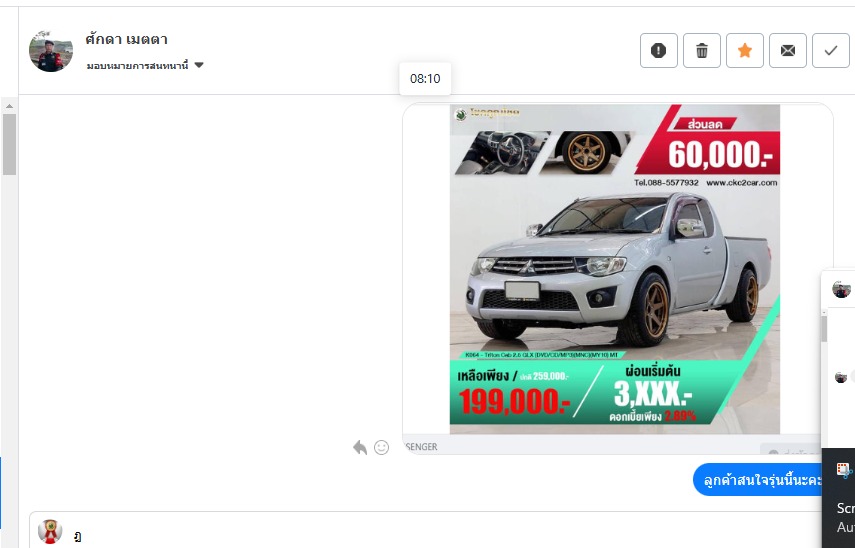Click the 08:10 message timestamp

coord(425,79)
